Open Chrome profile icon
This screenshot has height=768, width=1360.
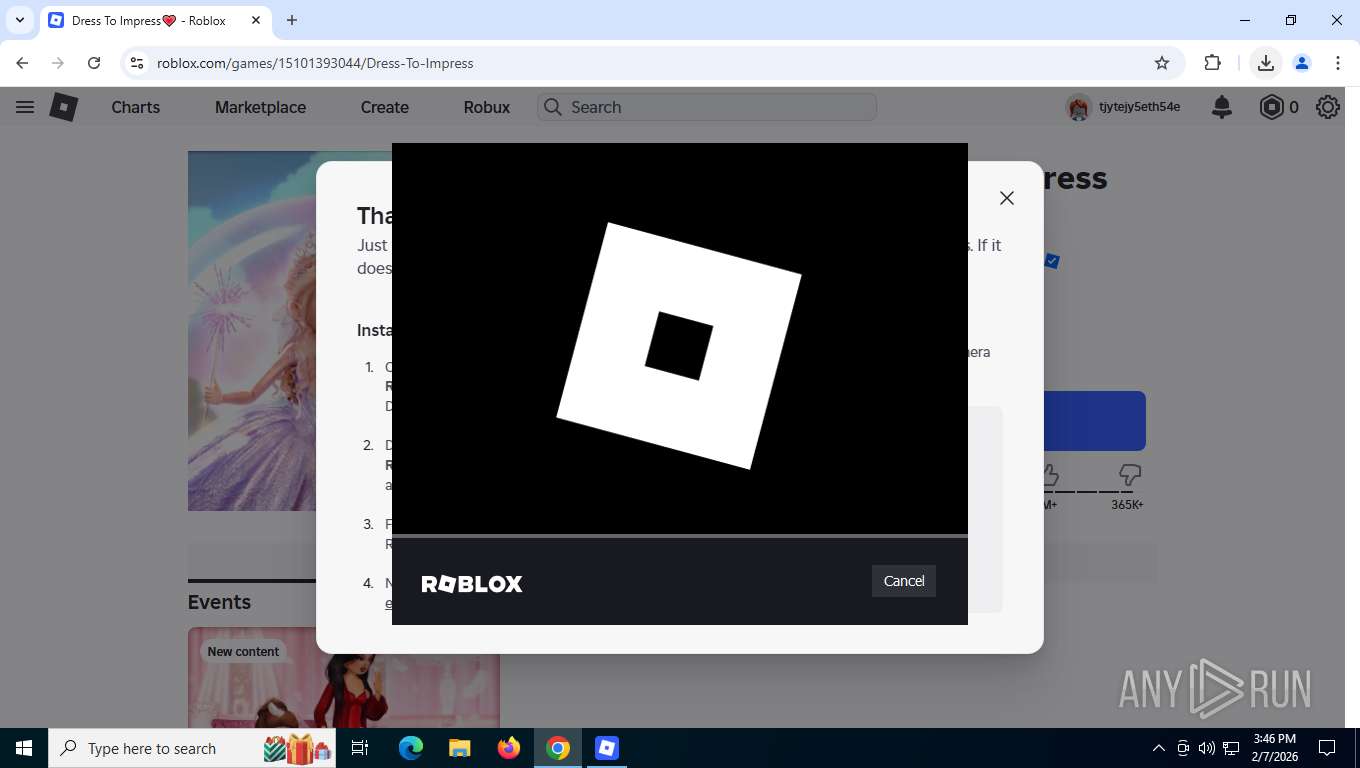tap(1302, 63)
